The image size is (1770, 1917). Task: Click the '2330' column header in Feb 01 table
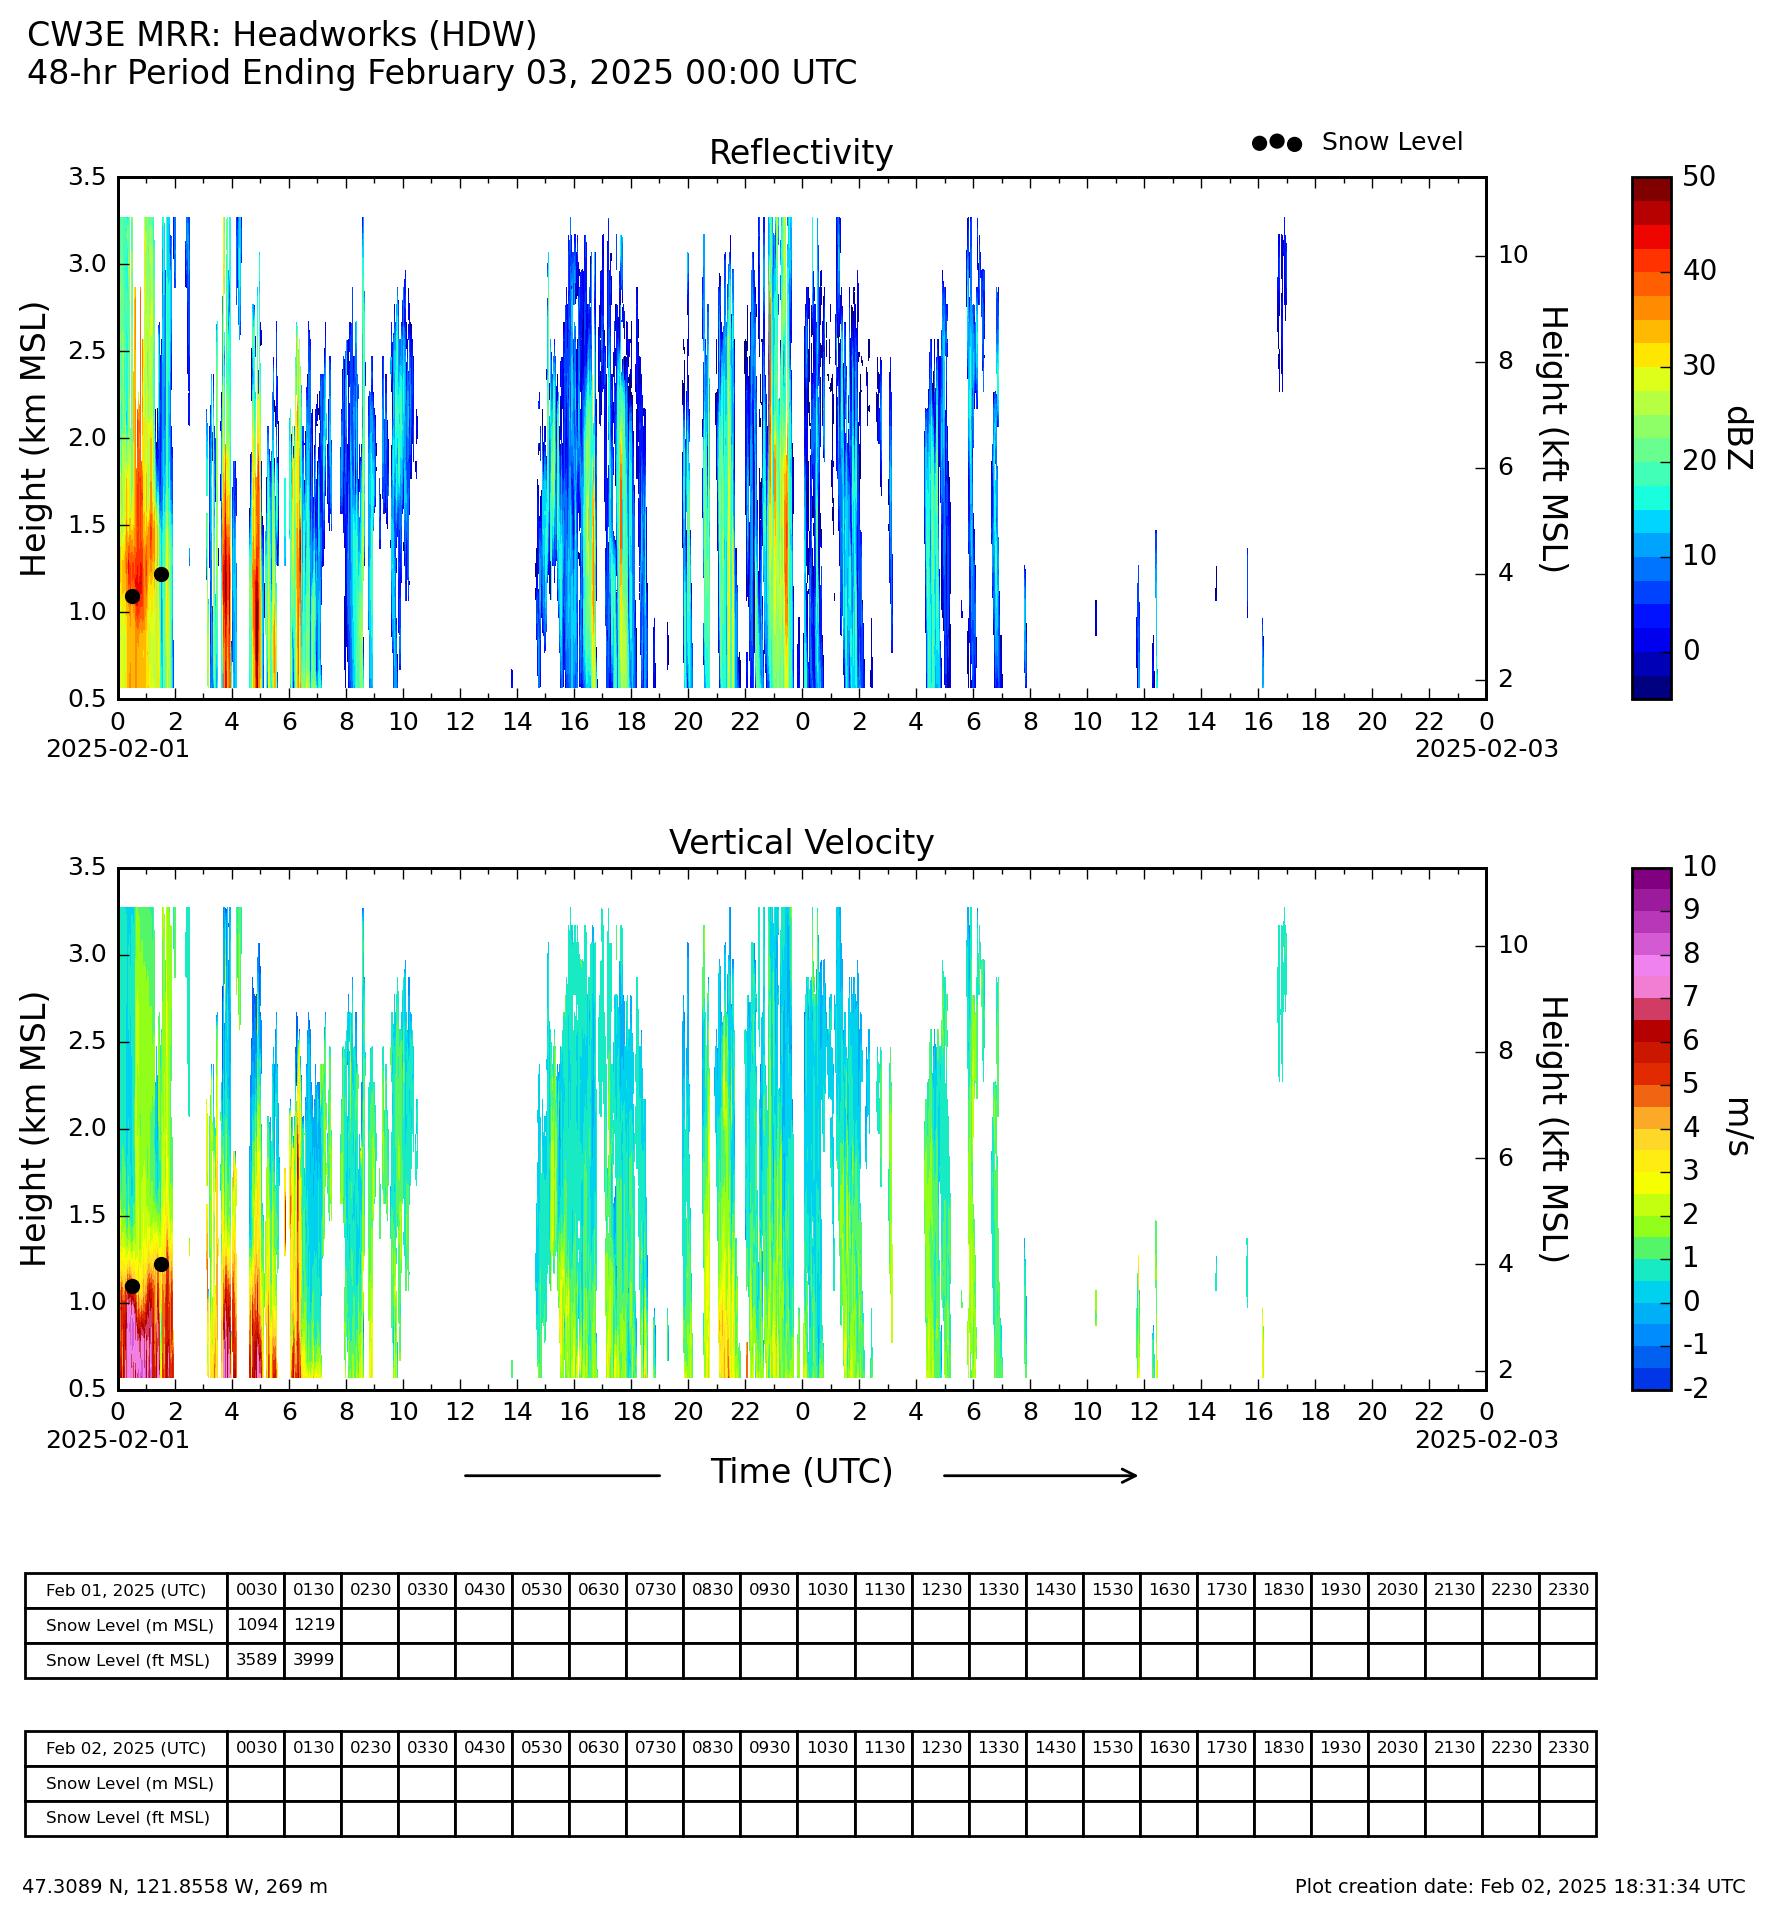[x=1568, y=1590]
